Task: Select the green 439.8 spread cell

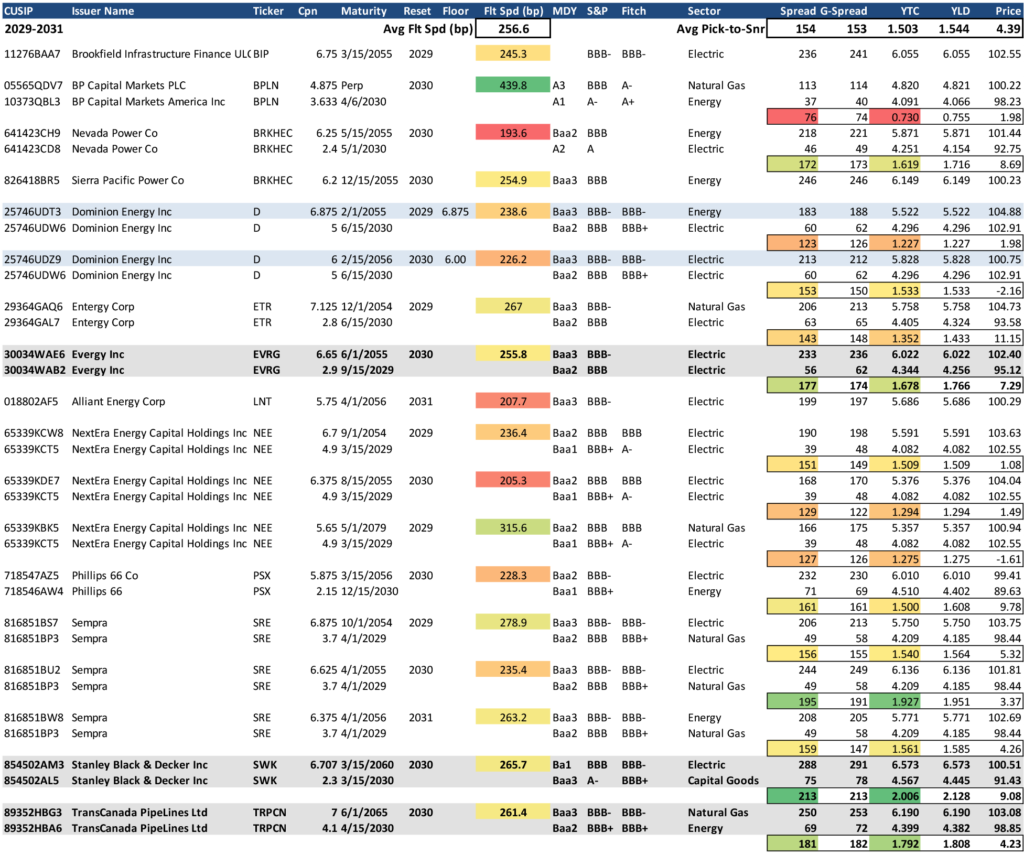Action: coord(512,86)
